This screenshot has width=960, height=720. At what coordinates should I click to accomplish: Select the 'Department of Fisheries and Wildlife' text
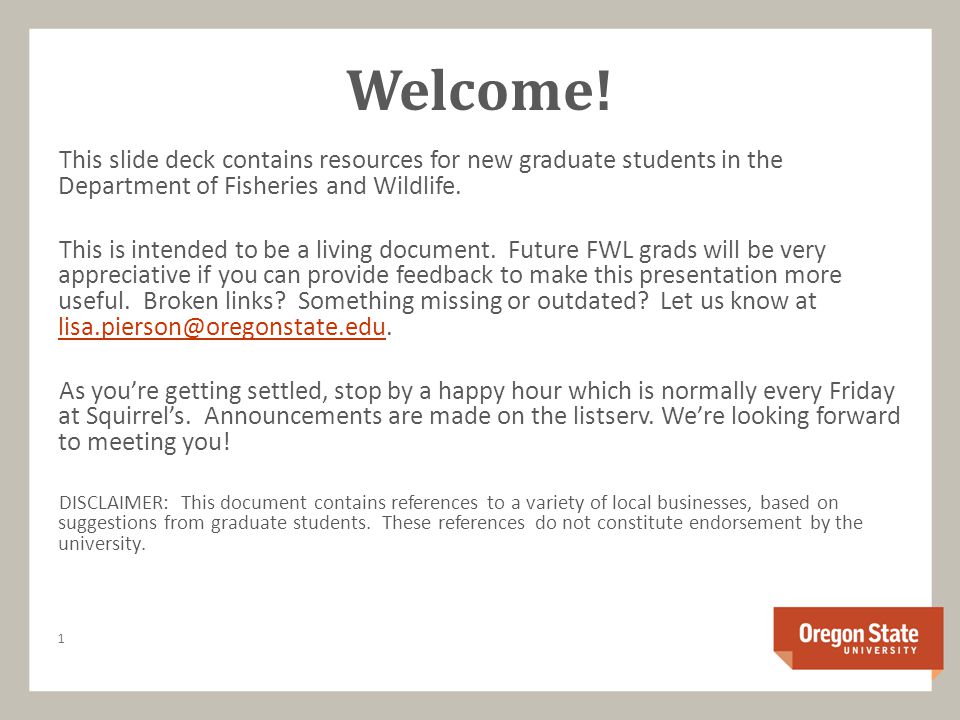[x=258, y=186]
